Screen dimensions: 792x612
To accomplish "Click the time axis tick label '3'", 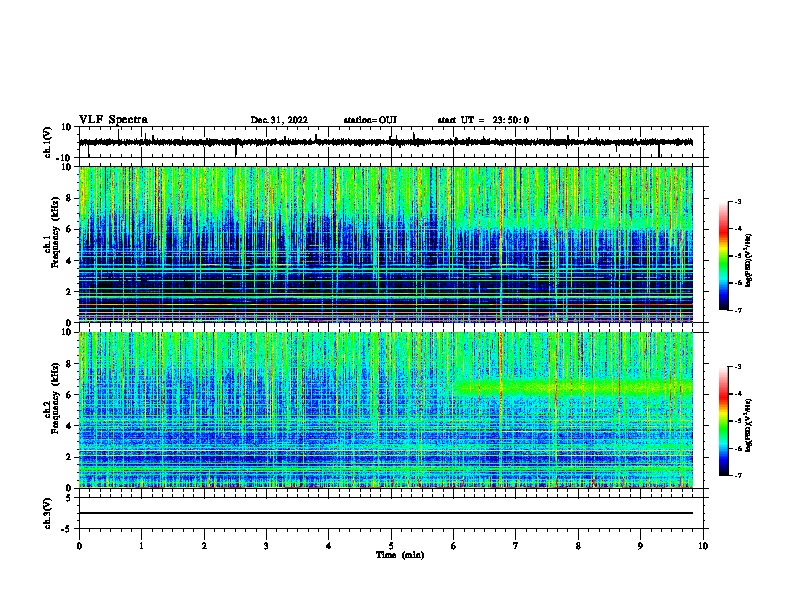I will (x=266, y=546).
